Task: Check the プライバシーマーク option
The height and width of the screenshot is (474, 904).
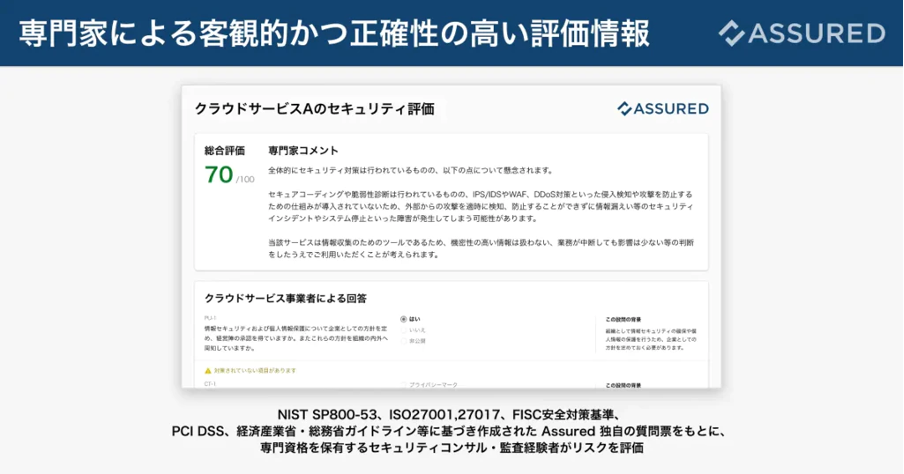Action: coord(404,385)
